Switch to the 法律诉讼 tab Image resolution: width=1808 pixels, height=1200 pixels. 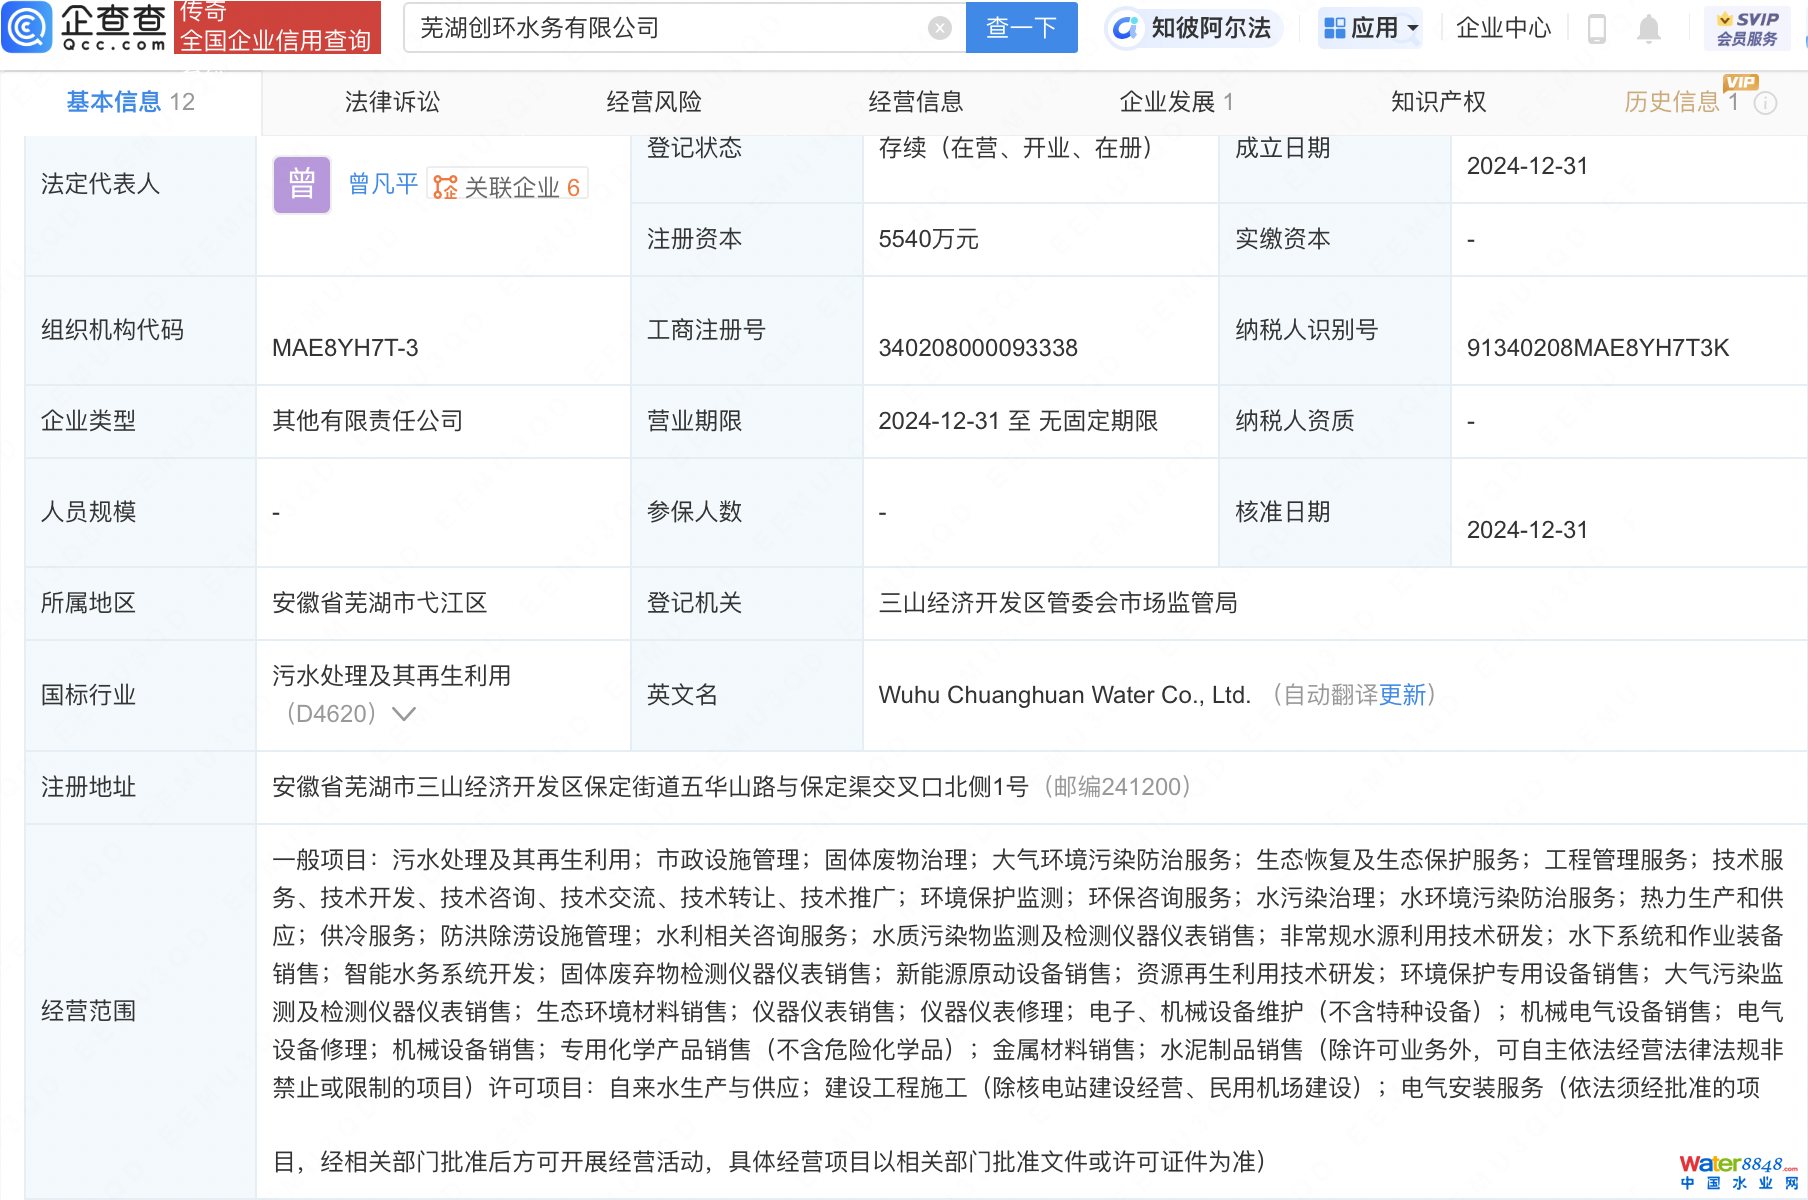[392, 102]
